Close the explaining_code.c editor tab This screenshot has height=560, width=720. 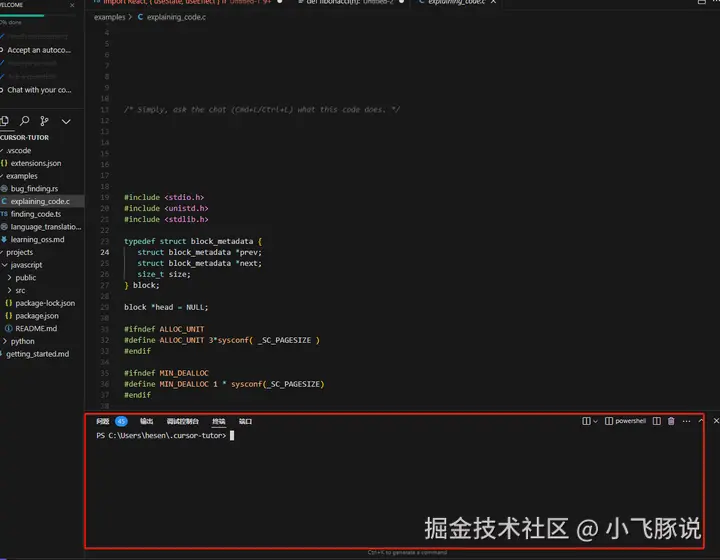click(493, 2)
